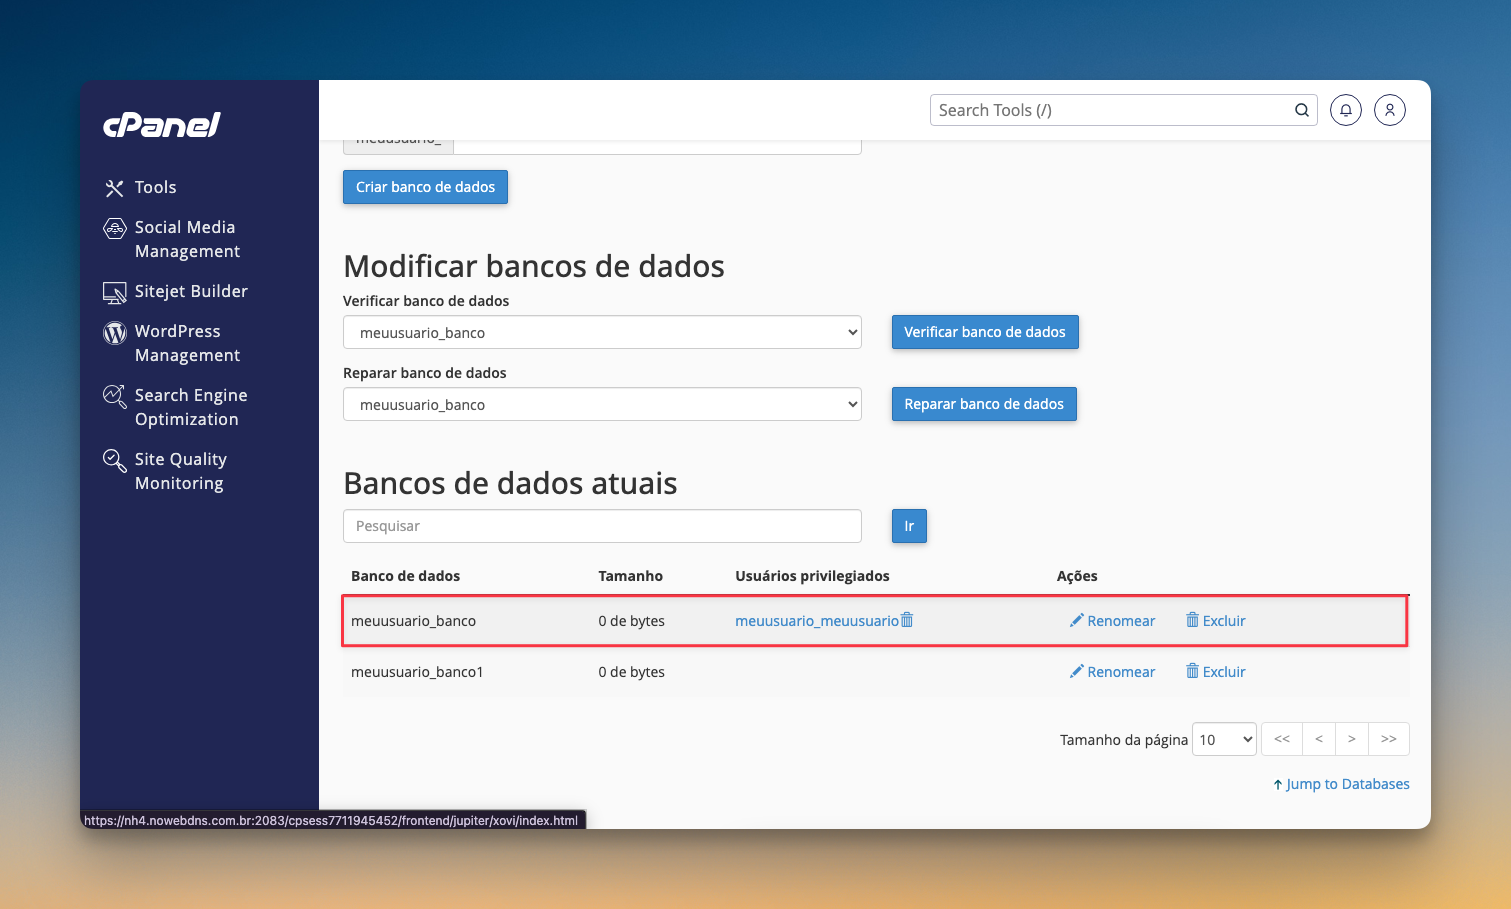Click Excluir for meuusuario_banco1
The width and height of the screenshot is (1511, 909).
click(1215, 672)
